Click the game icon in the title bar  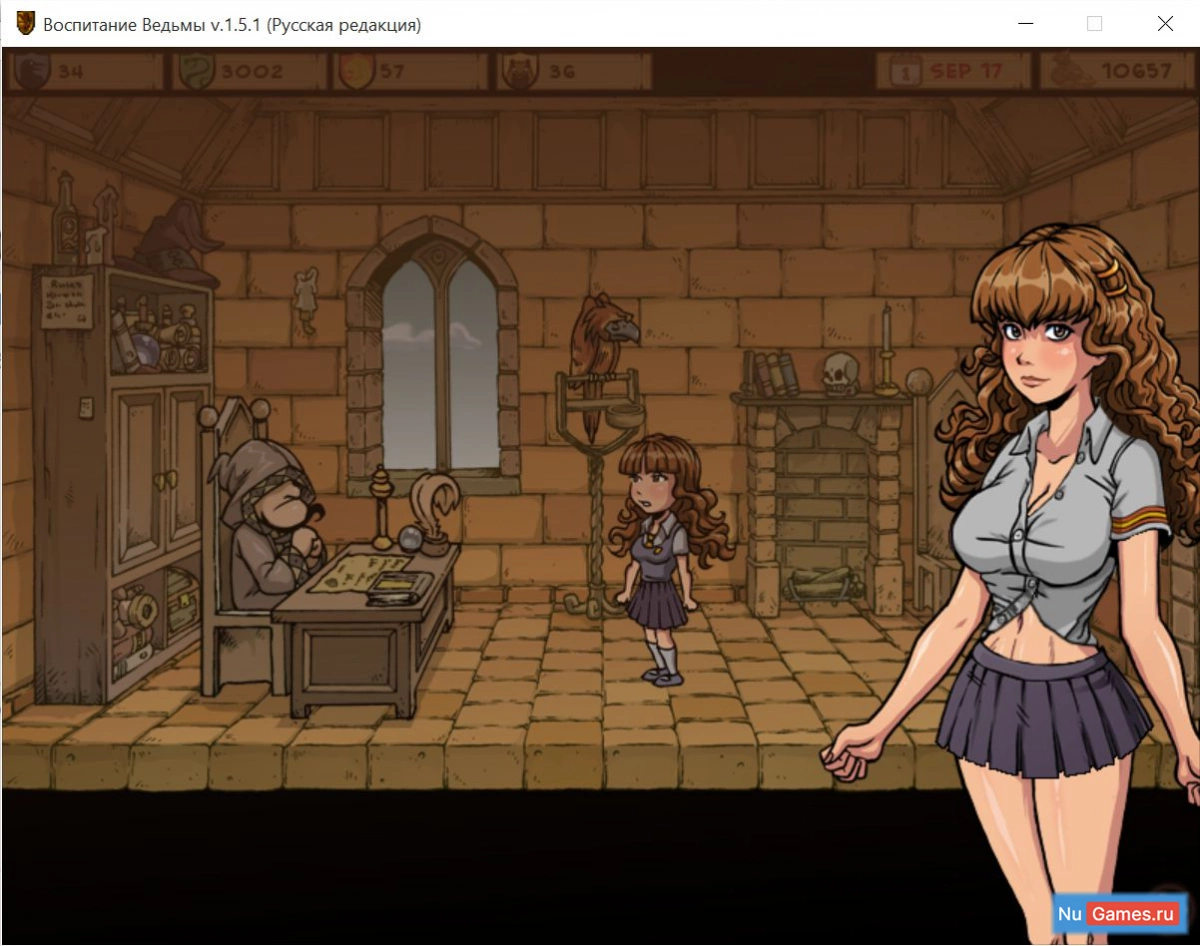(26, 23)
